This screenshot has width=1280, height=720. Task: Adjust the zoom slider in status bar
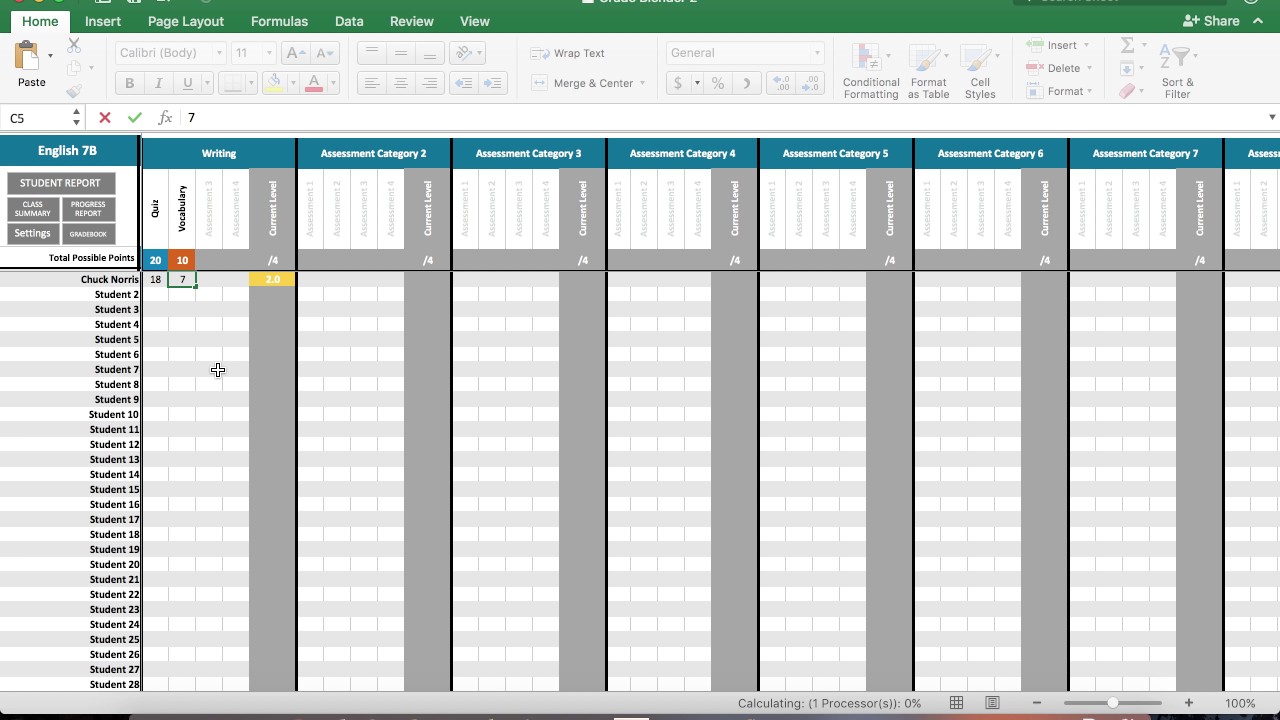click(x=1112, y=703)
